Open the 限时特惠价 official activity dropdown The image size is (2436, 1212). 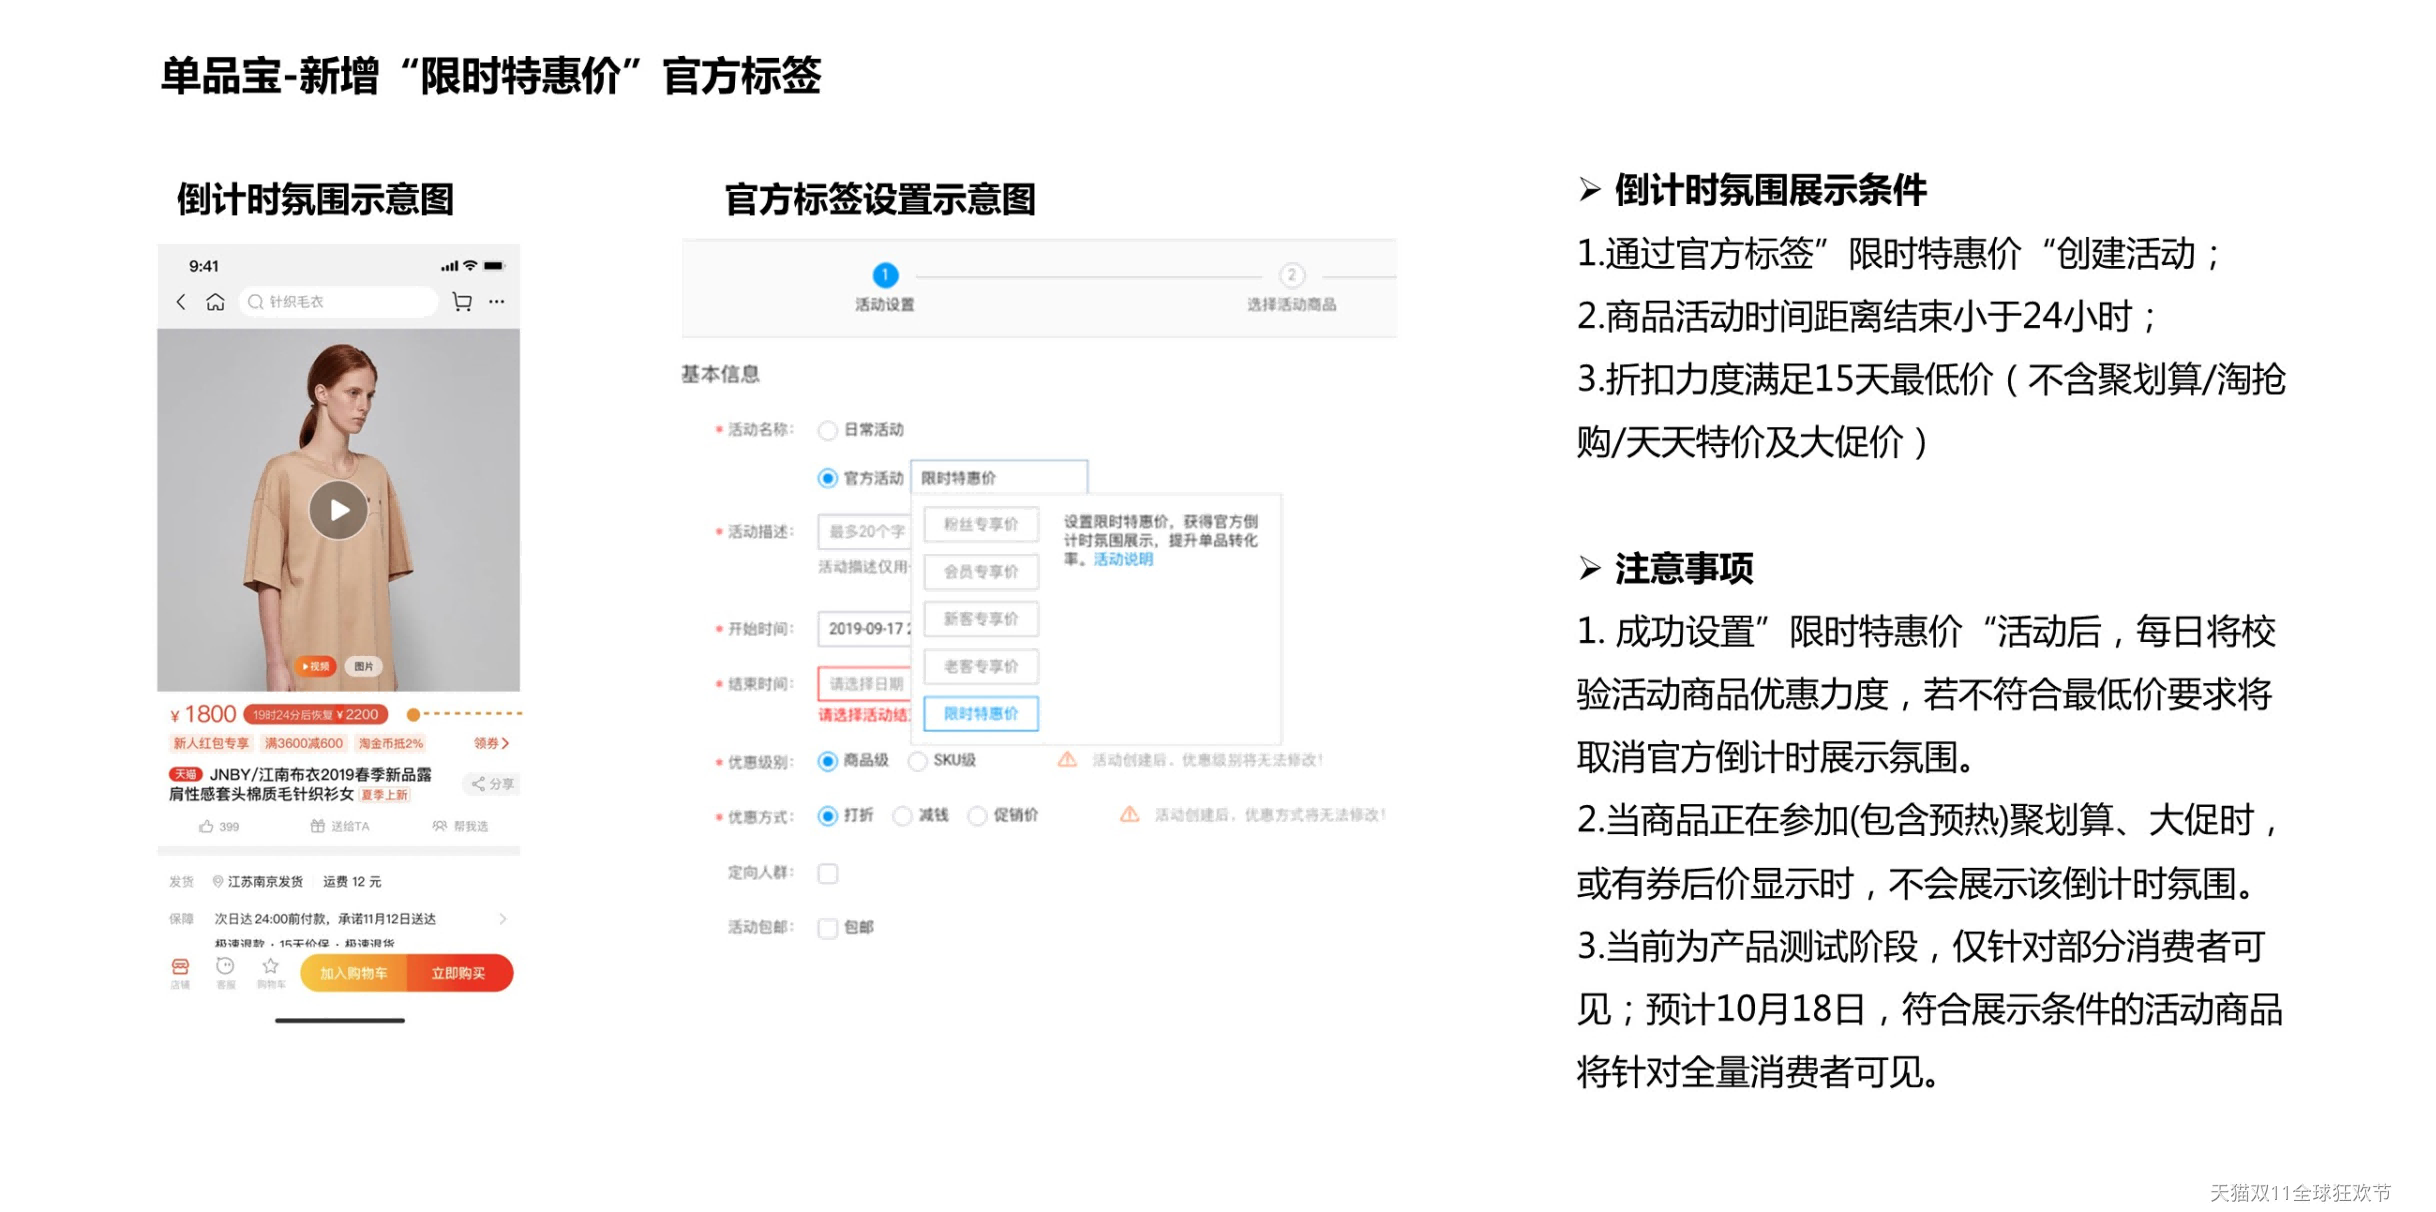(x=998, y=479)
